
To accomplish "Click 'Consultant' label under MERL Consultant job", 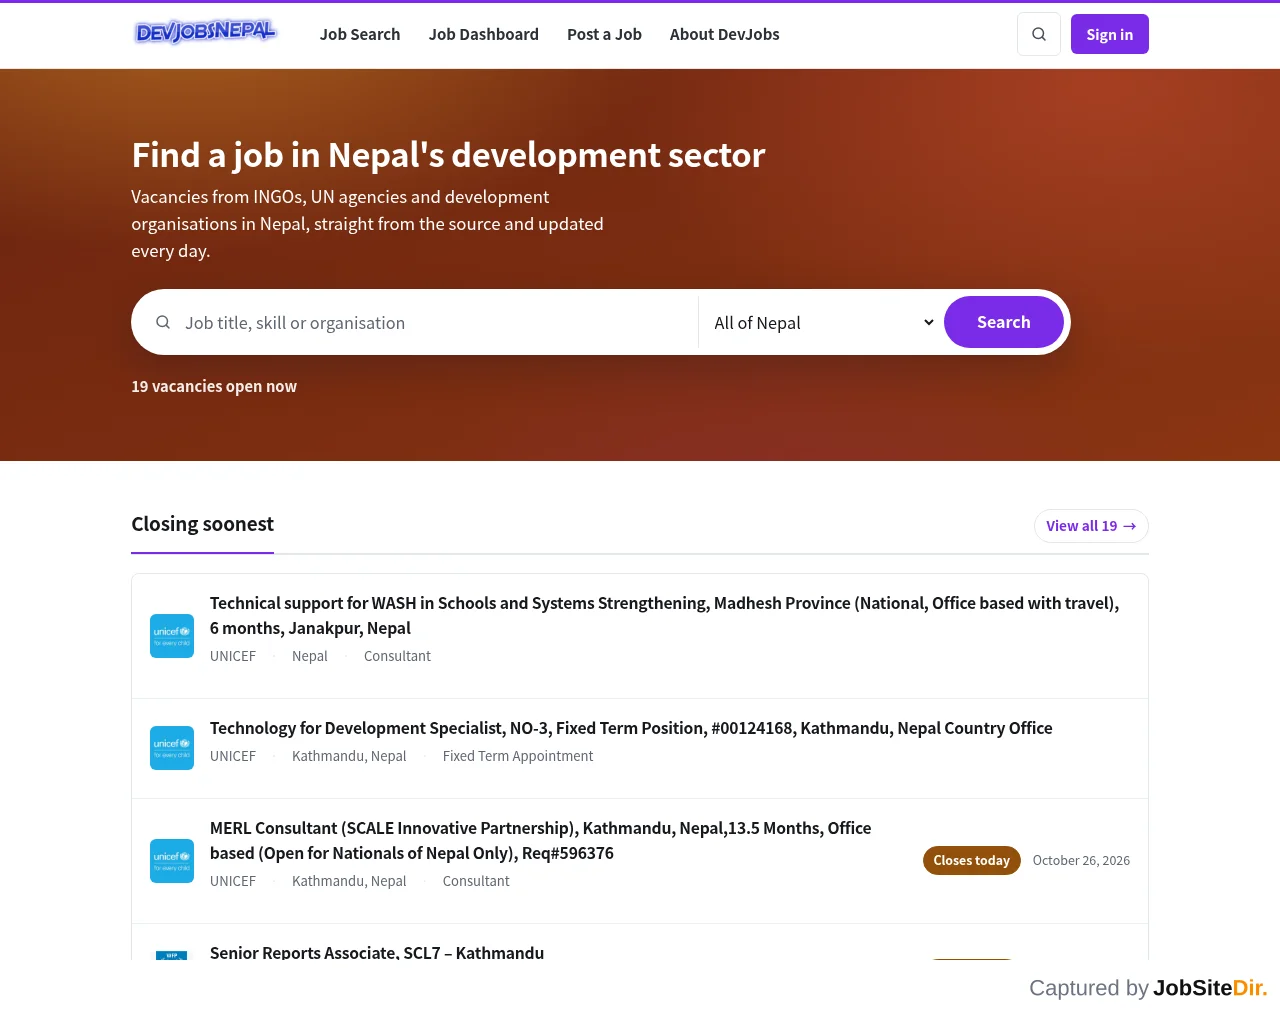I will click(x=476, y=881).
